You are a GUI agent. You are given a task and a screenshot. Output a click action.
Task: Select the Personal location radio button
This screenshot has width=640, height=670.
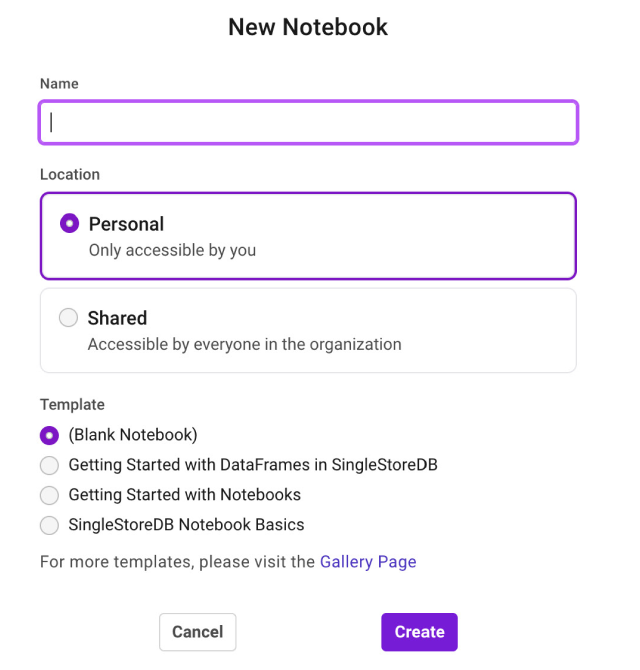tap(69, 224)
